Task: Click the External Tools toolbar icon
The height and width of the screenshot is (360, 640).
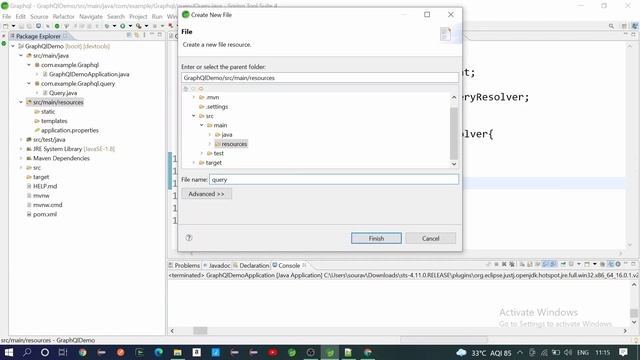Action: (x=139, y=26)
